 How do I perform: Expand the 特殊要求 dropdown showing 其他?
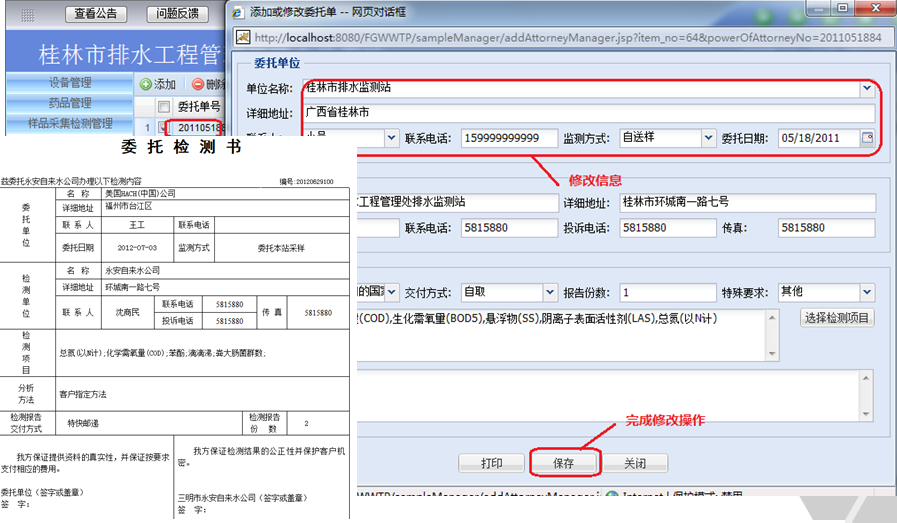(867, 292)
